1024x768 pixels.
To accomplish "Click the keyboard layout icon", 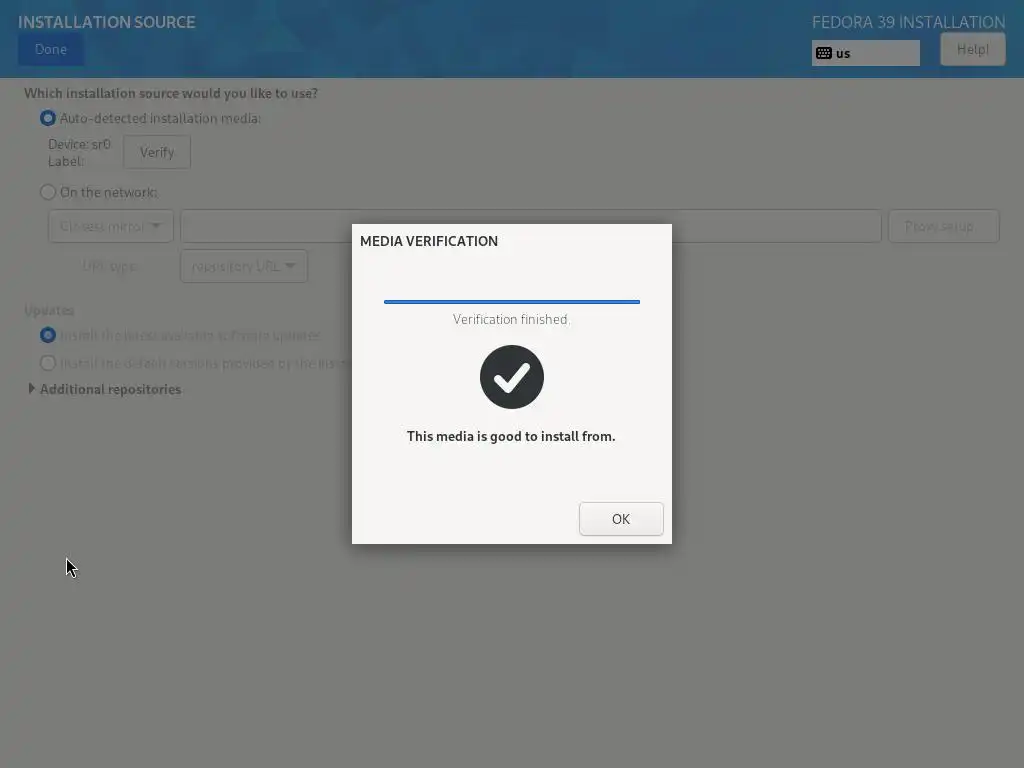I will [824, 53].
